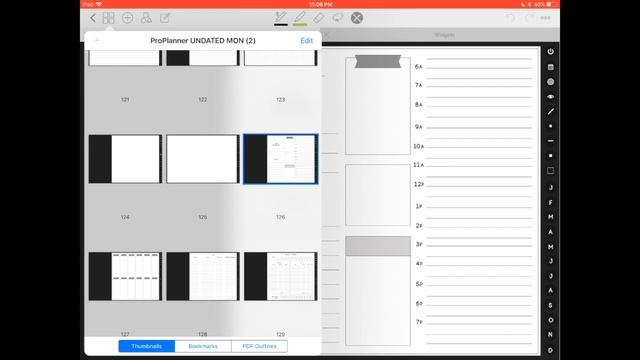Tap the eye icon on planner sidebar

[x=551, y=97]
